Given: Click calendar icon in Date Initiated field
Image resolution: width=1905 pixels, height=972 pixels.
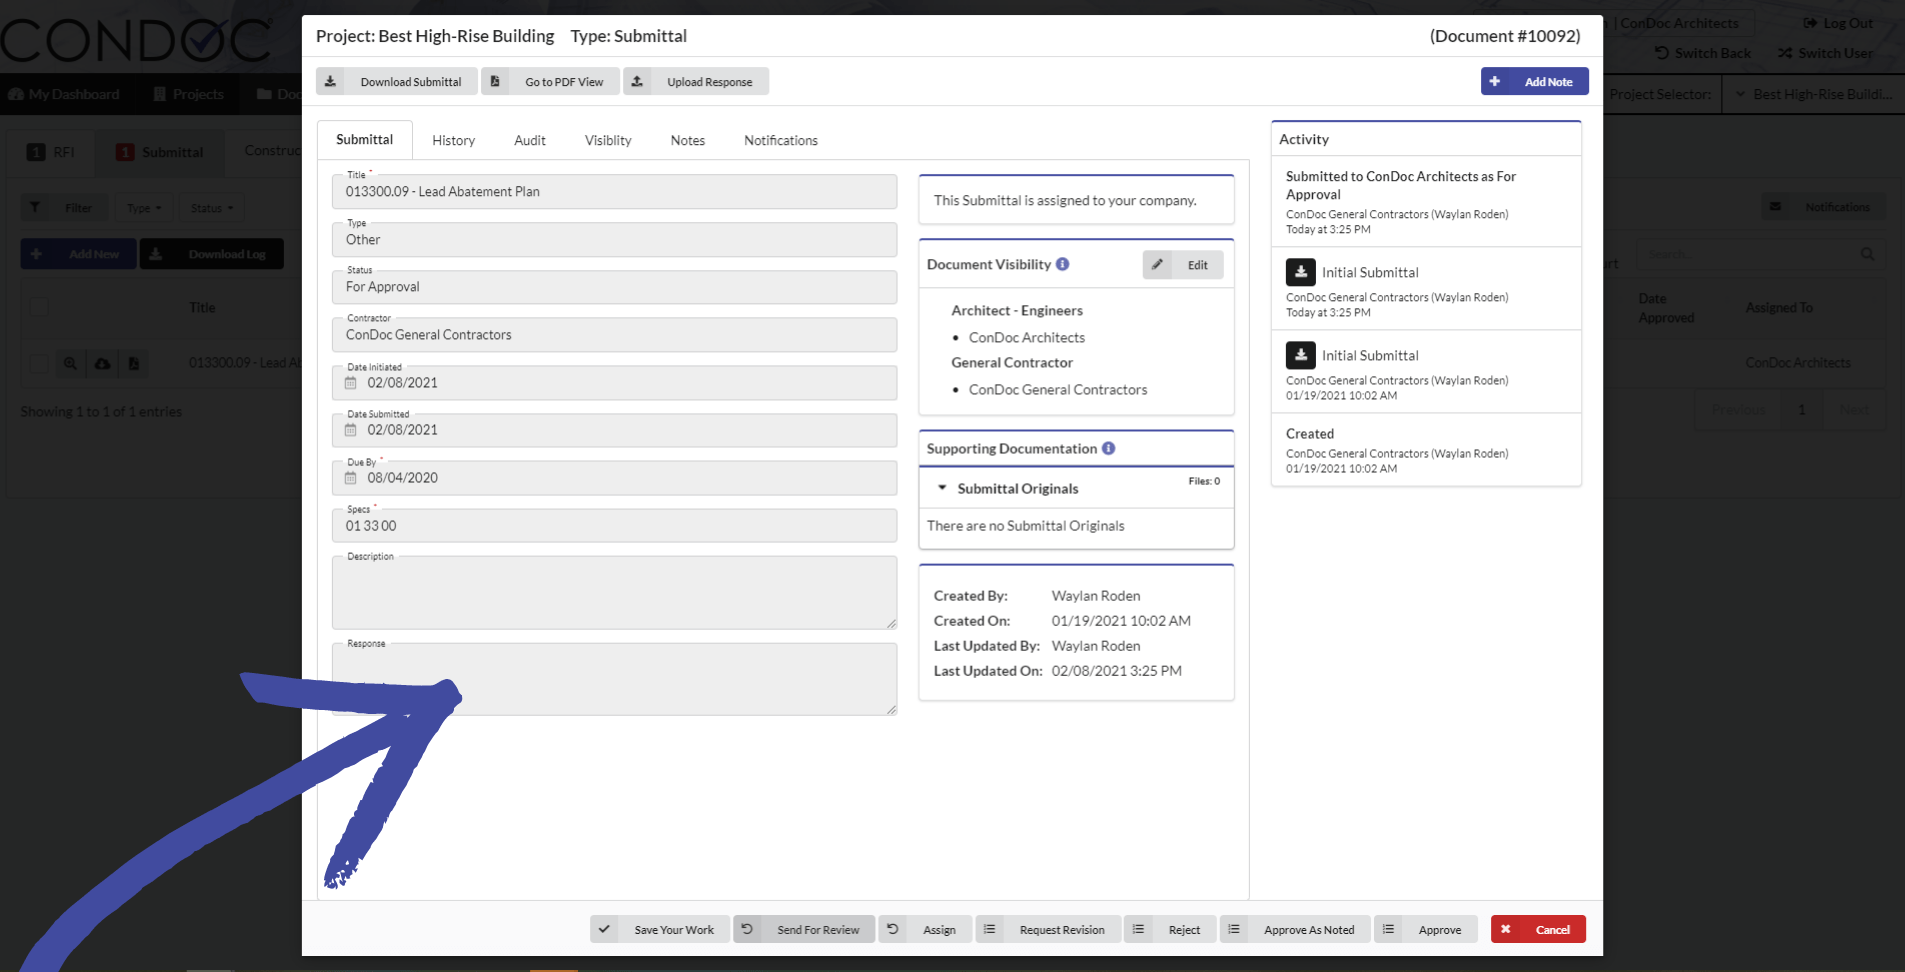Looking at the screenshot, I should (351, 383).
